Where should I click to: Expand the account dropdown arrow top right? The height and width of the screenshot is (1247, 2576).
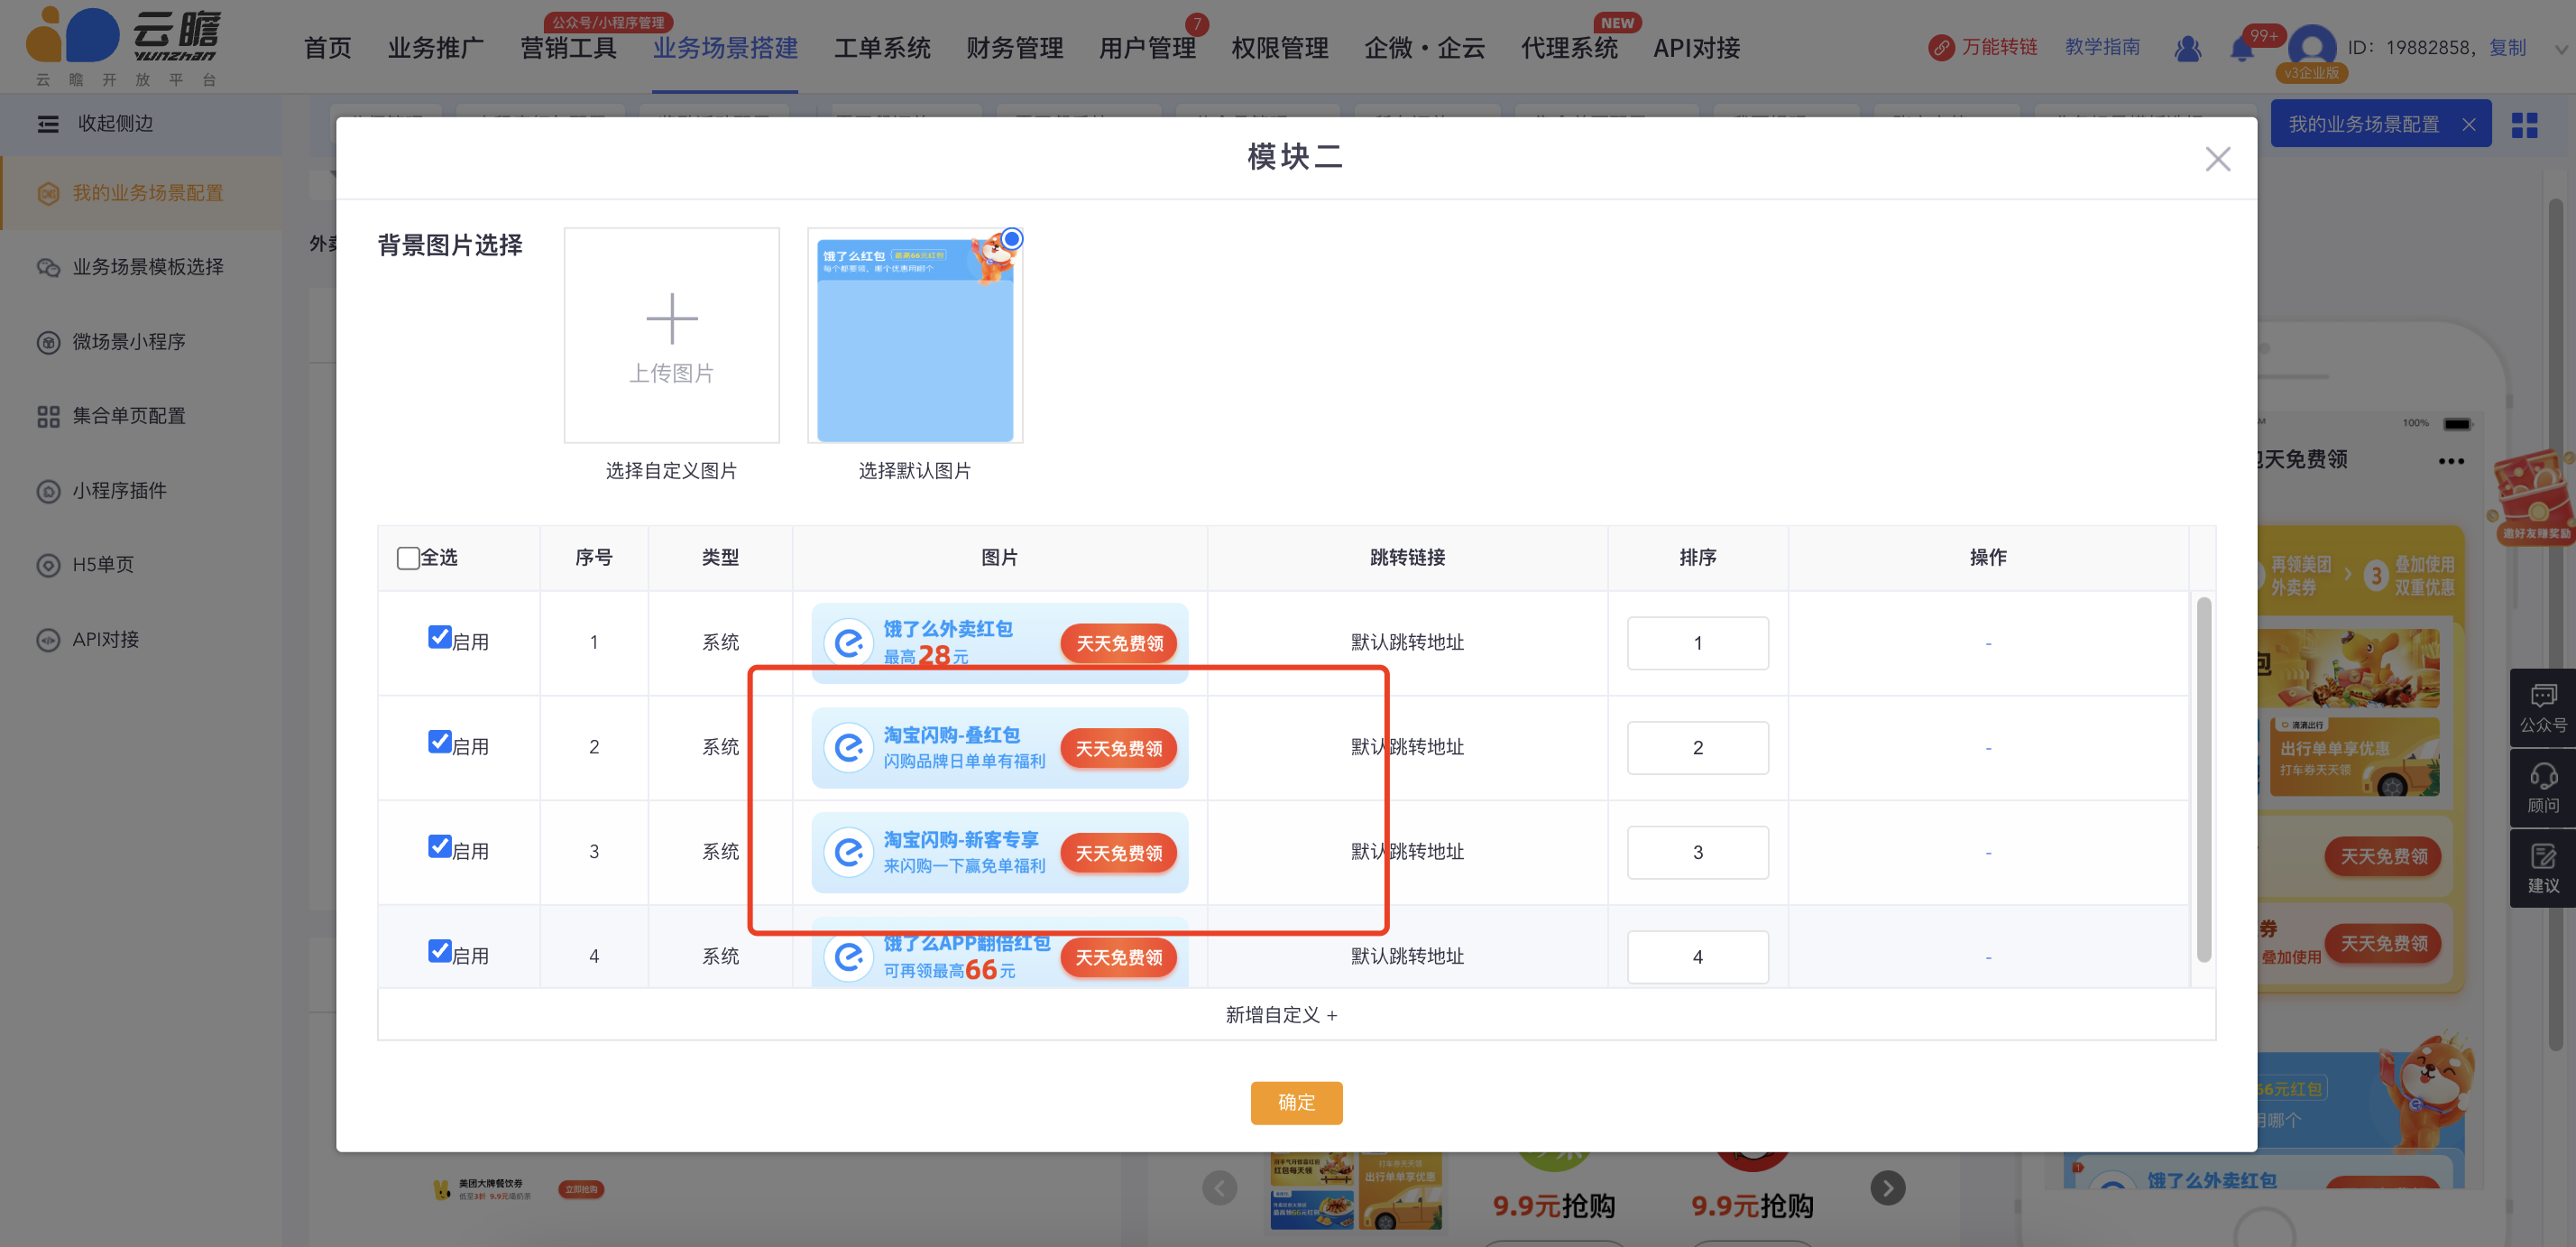pyautogui.click(x=2560, y=48)
